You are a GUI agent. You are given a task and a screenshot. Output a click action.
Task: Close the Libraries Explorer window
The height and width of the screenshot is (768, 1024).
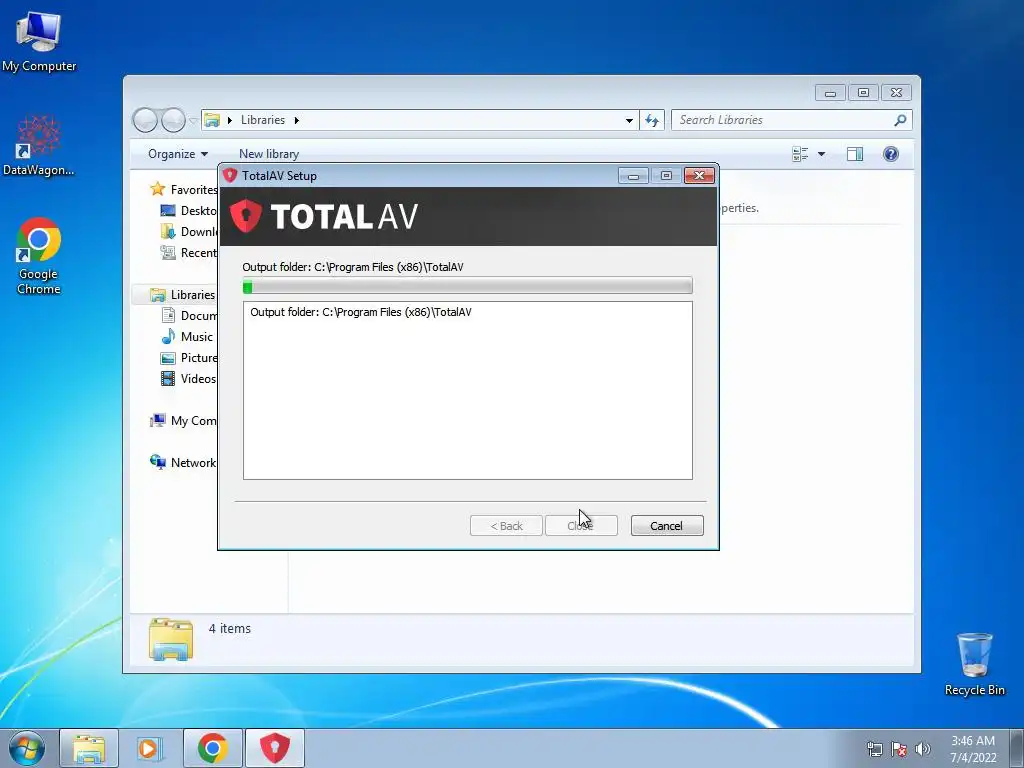click(896, 93)
